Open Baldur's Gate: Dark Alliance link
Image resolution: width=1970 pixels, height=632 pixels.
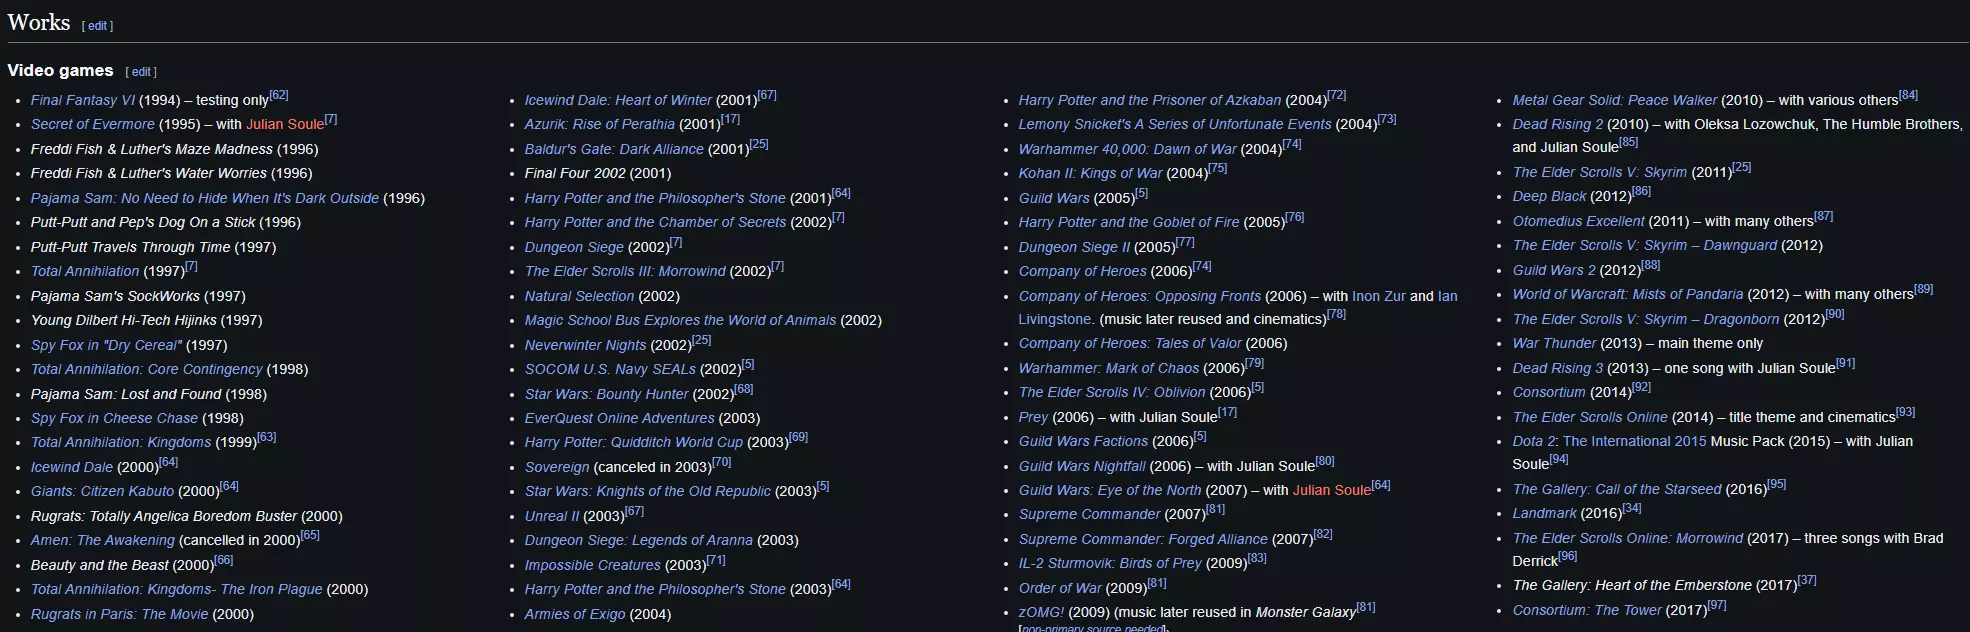click(x=614, y=150)
